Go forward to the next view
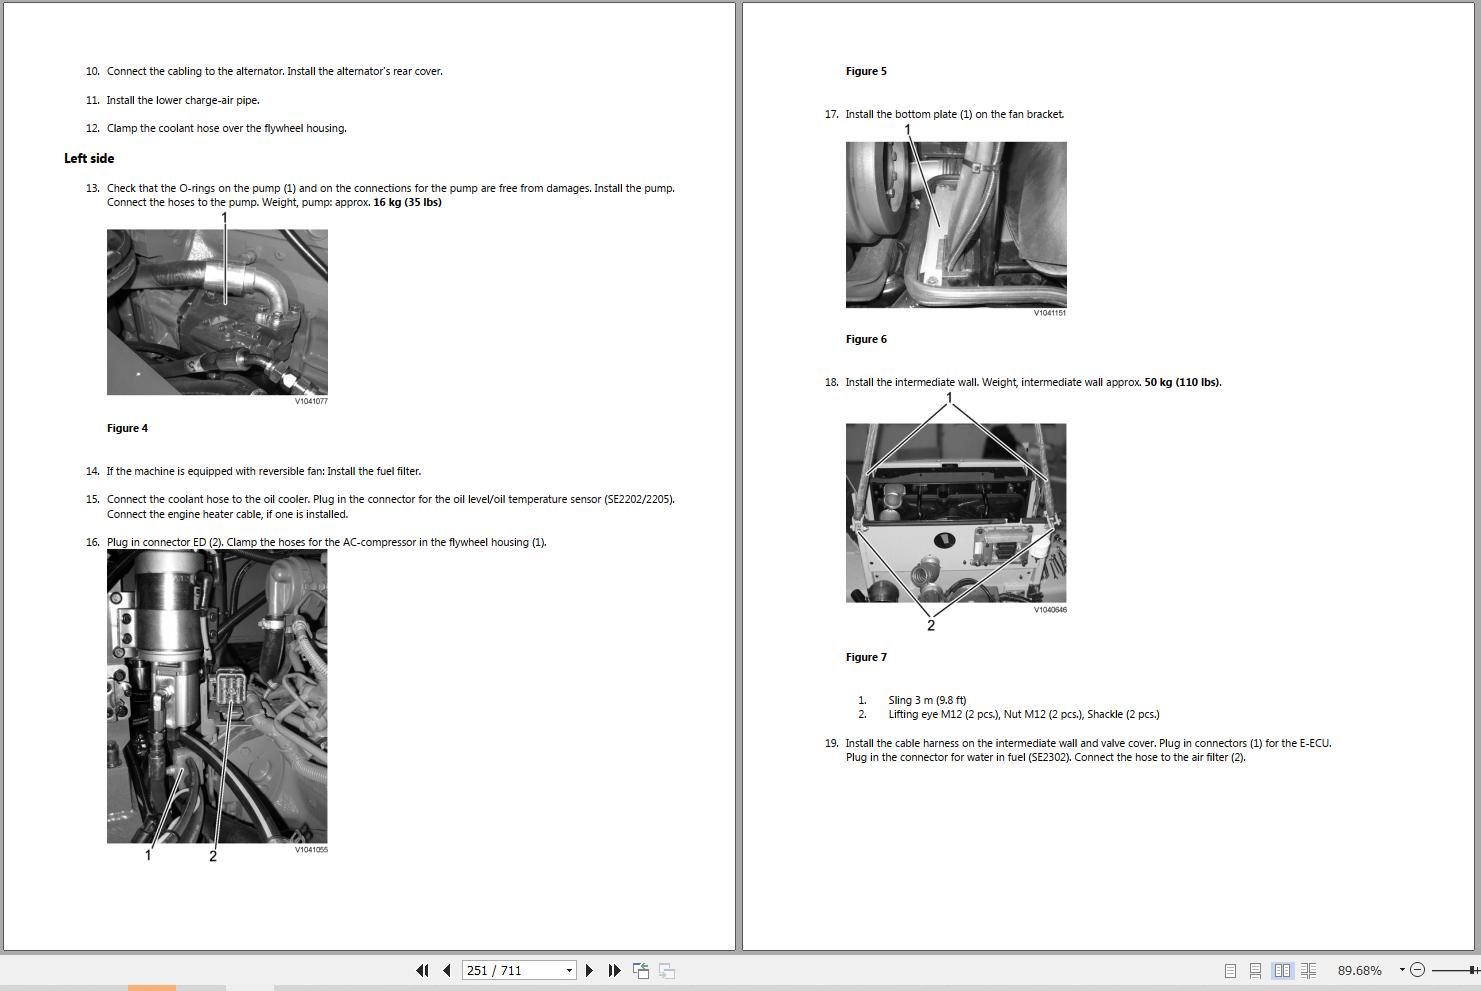1481x991 pixels. (x=665, y=970)
